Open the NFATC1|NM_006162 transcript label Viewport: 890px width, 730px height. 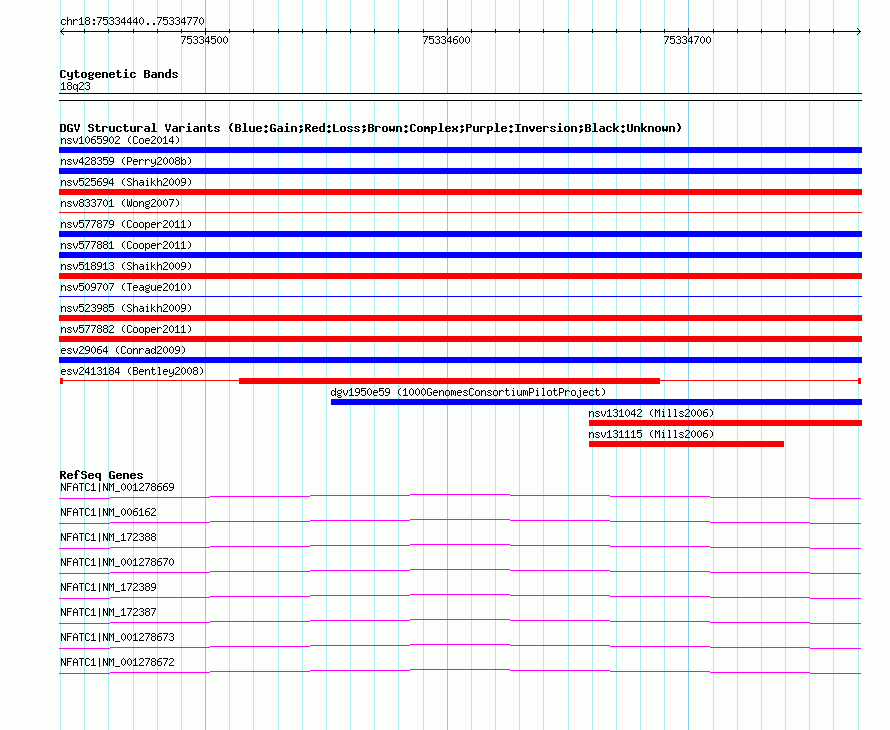(x=108, y=513)
